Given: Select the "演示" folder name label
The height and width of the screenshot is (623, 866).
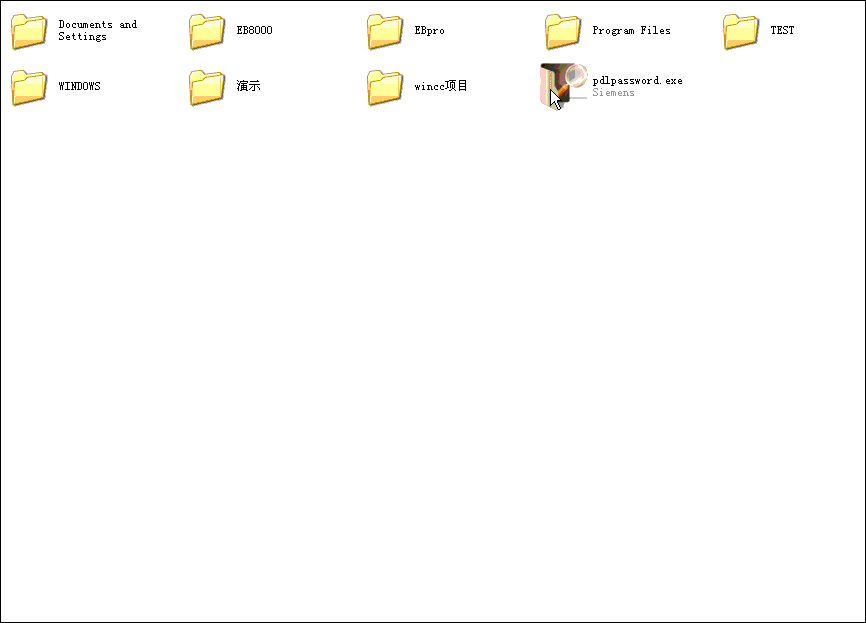Looking at the screenshot, I should click(x=248, y=86).
